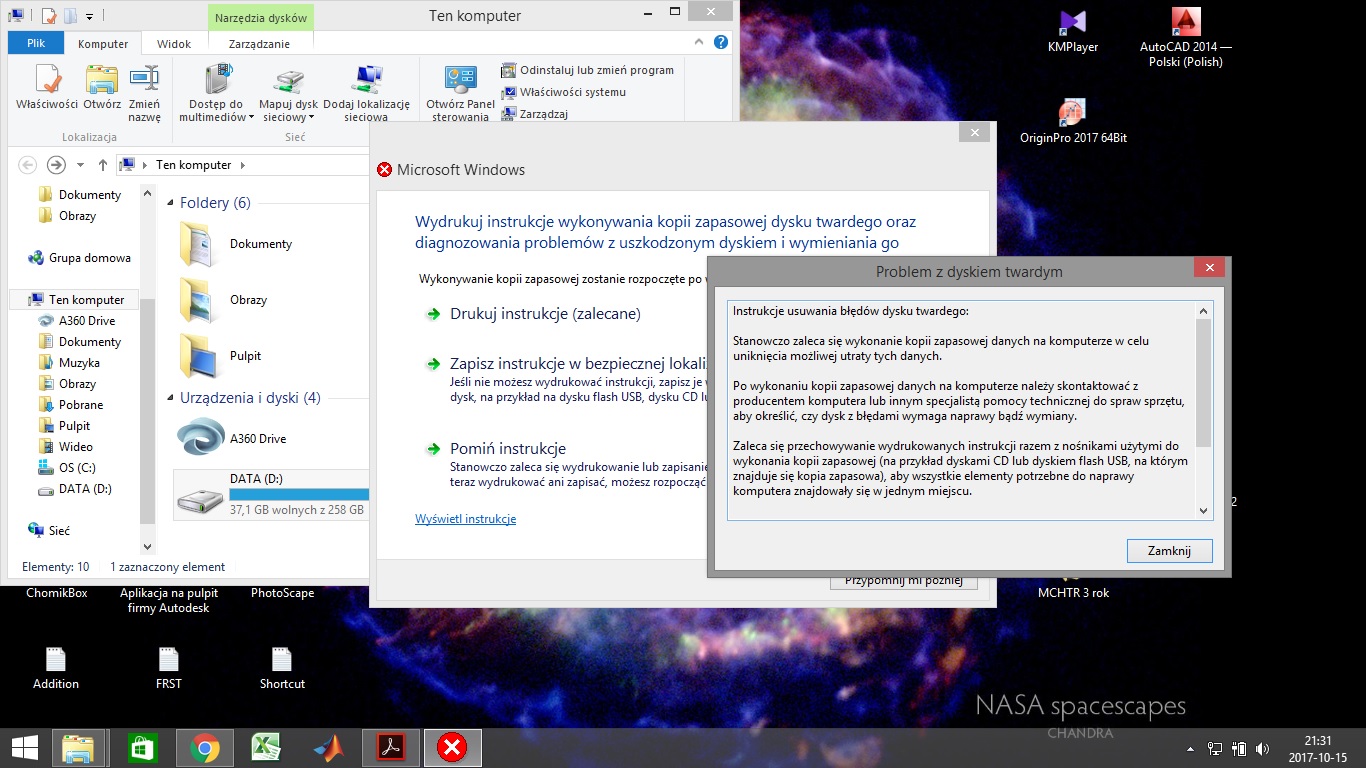Viewport: 1366px width, 768px height.
Task: Click the Otwórz ribbon icon
Action: coord(102,88)
